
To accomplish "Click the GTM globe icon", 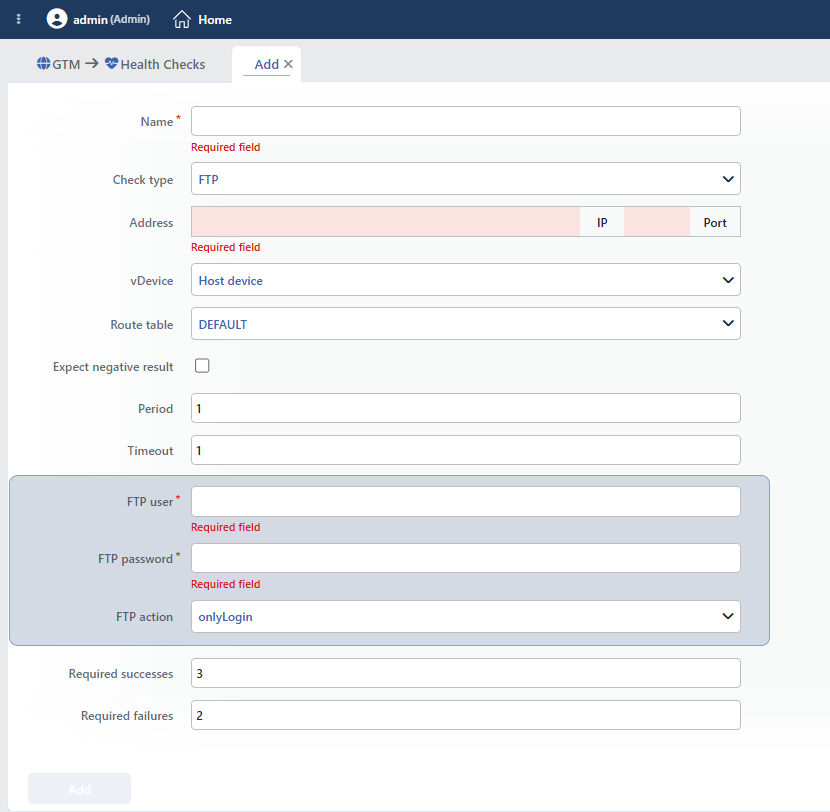I will pos(43,64).
